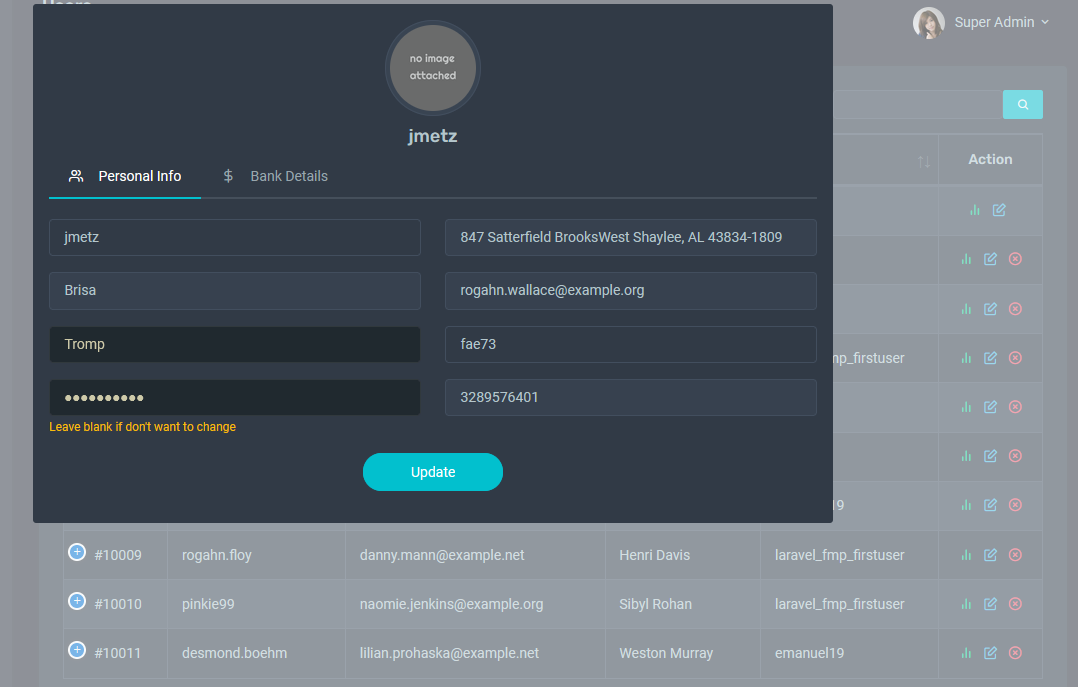Click the 'no image attached' profile avatar

click(x=433, y=67)
